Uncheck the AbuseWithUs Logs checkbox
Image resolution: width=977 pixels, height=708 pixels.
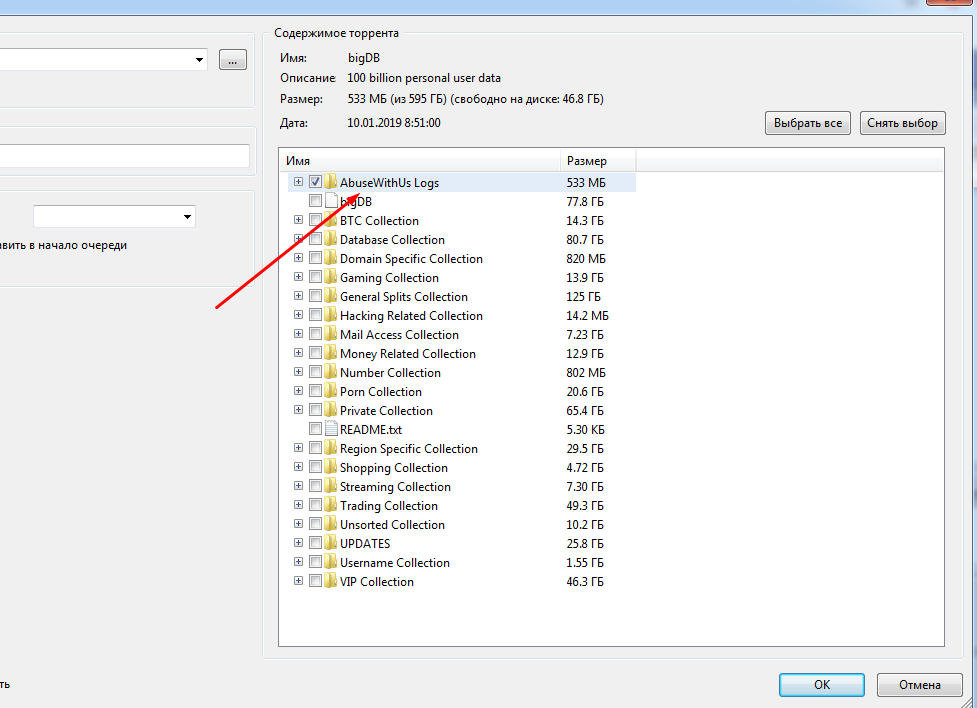[x=315, y=183]
